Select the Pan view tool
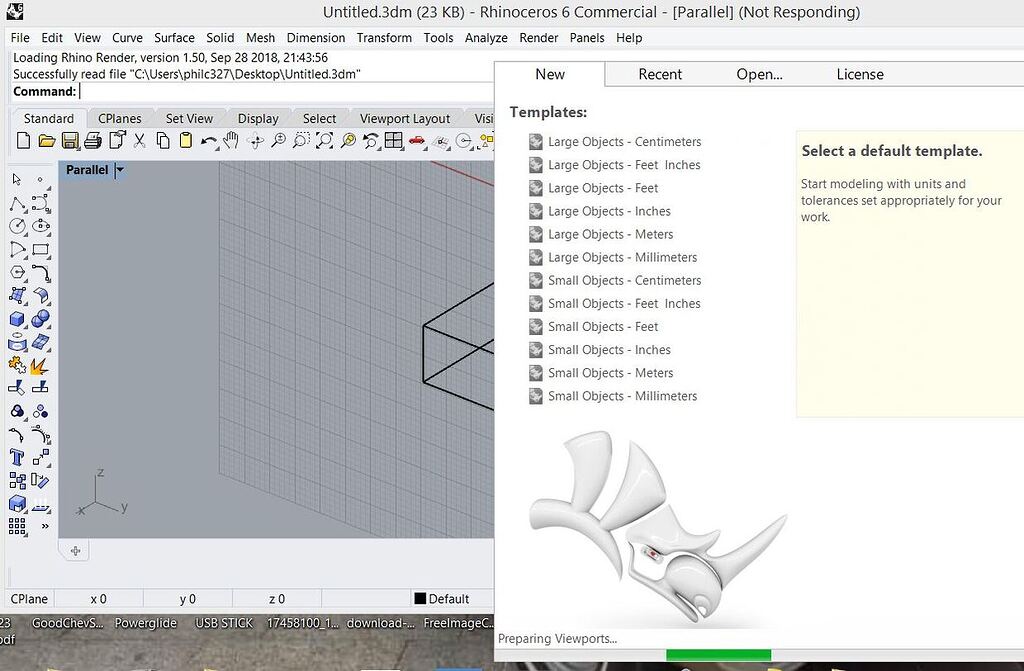1024x671 pixels. (233, 142)
